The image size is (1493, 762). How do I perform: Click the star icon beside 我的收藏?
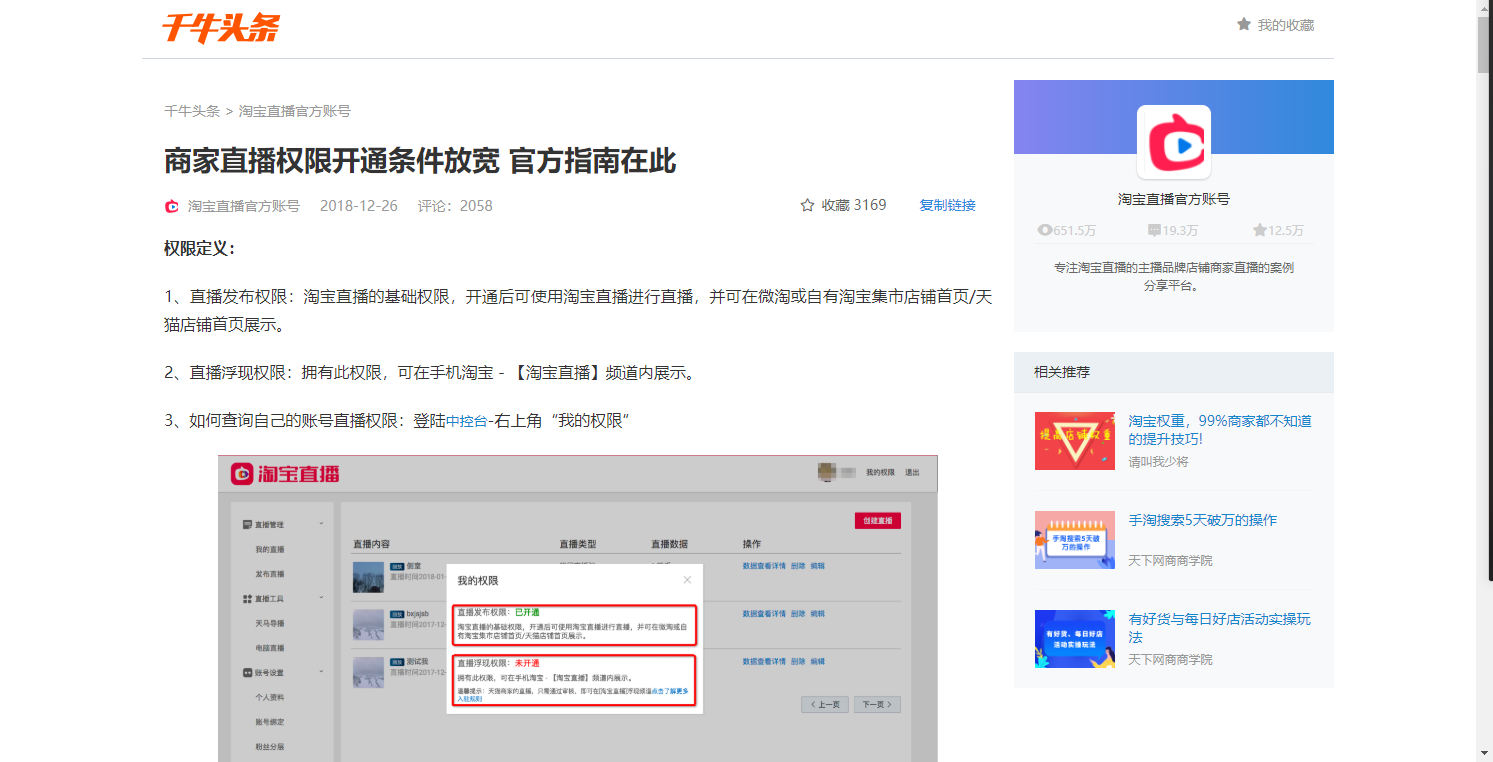pos(1244,24)
